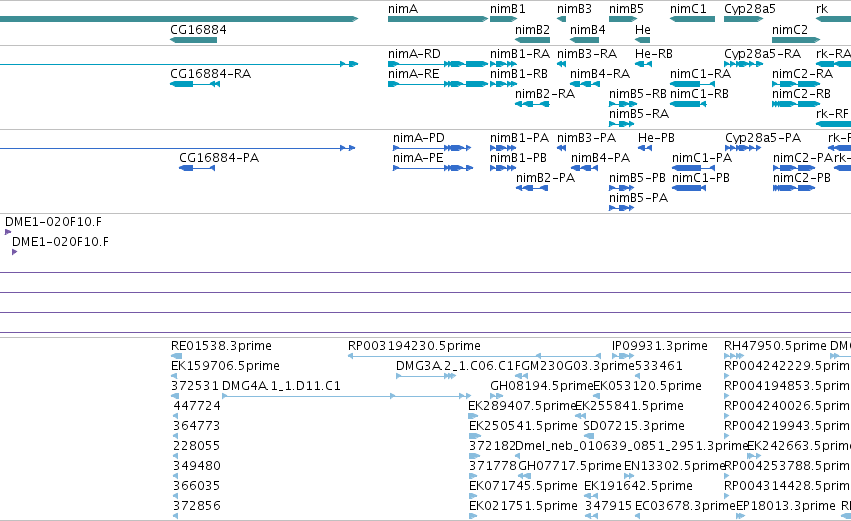Select the nimA-RE transcript glyph
Viewport: 851px width, 521px height.
coord(438,84)
